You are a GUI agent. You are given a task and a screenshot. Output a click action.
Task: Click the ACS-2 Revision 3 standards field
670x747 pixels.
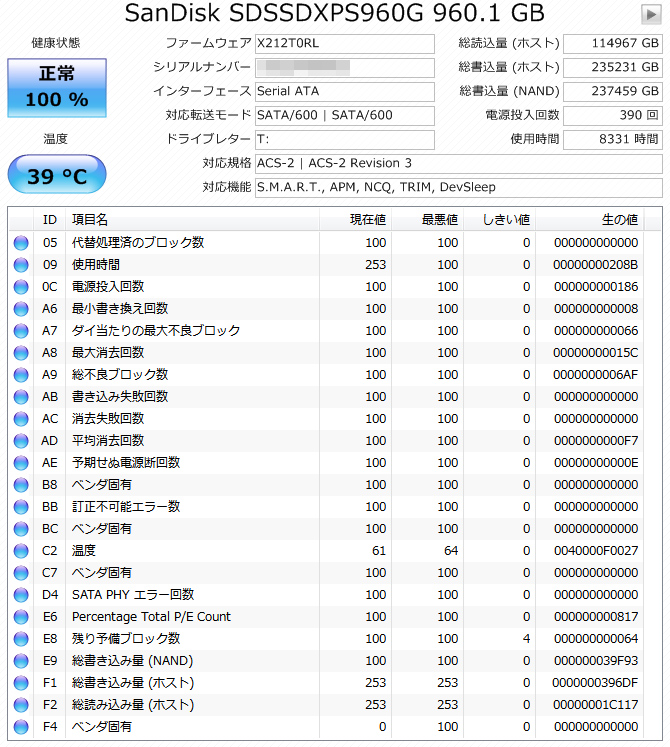(458, 163)
